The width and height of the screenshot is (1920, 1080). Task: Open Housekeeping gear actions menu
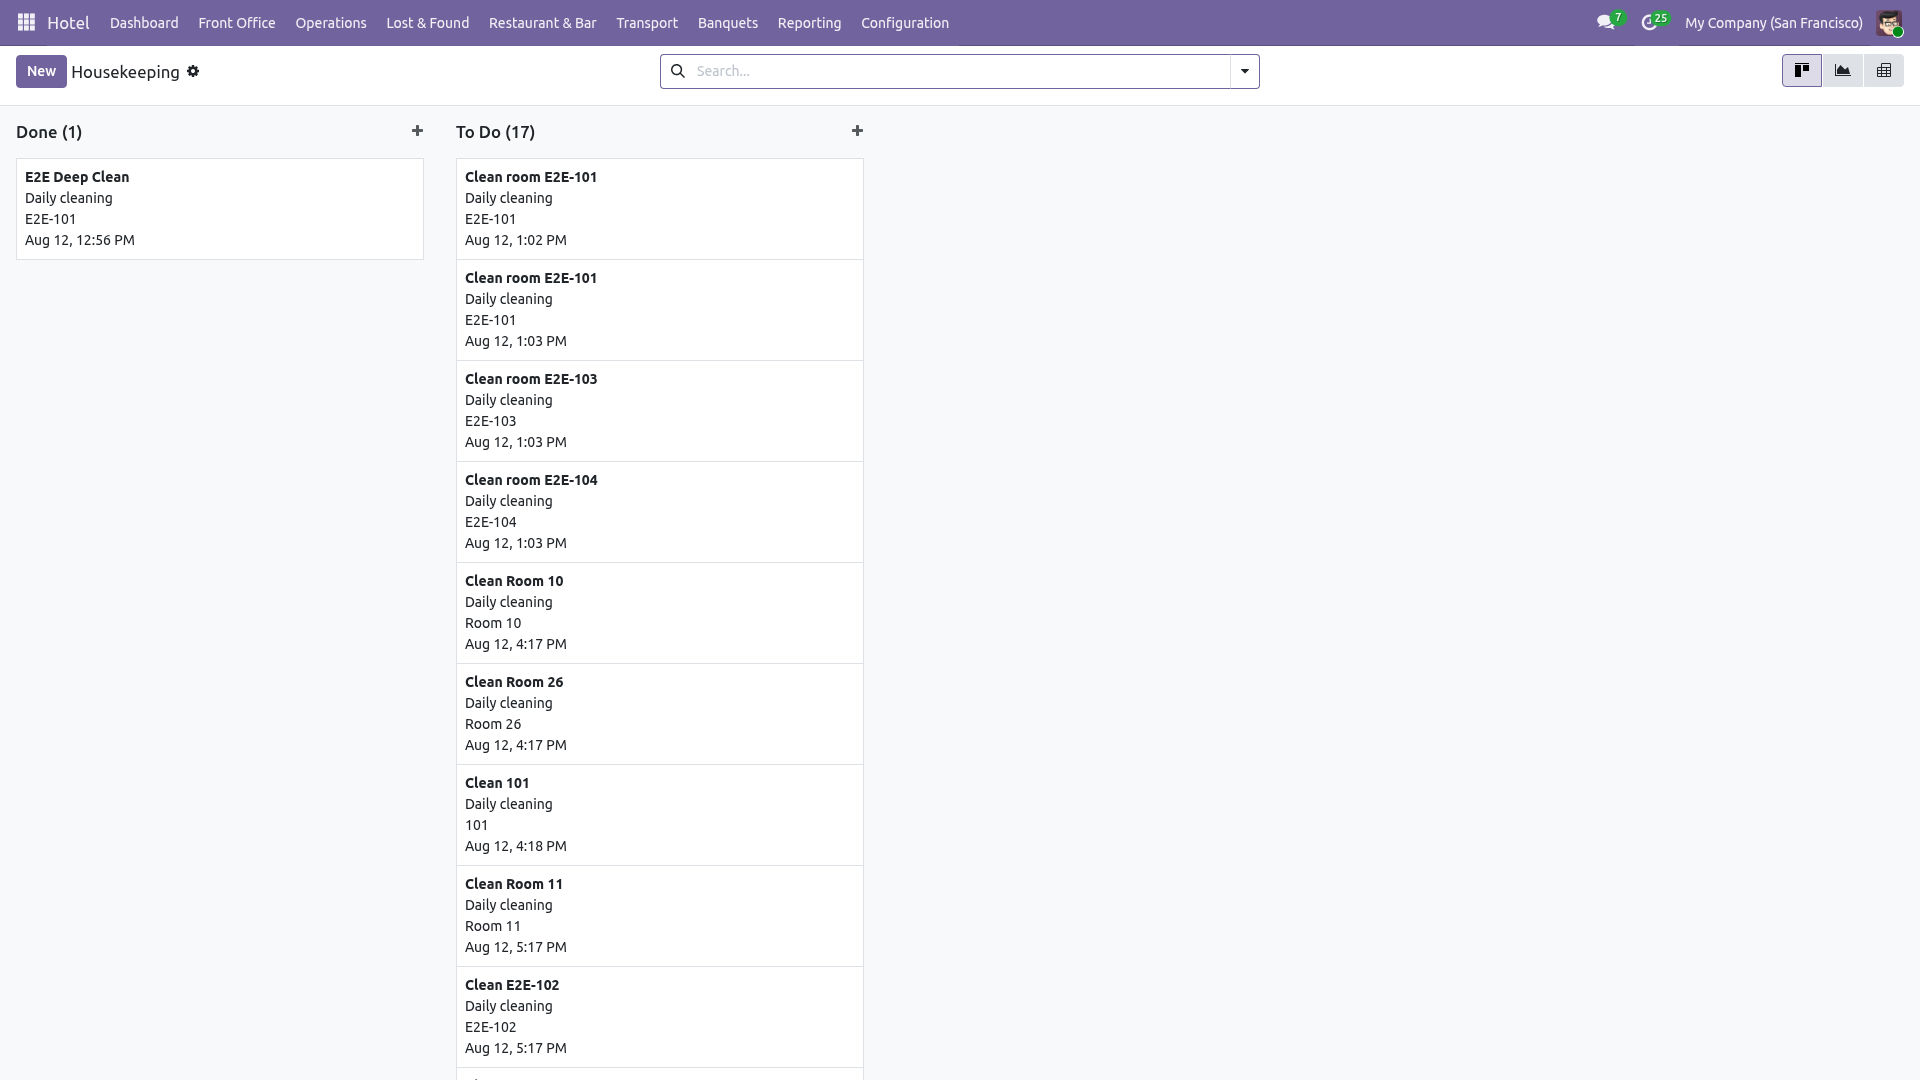coord(193,71)
